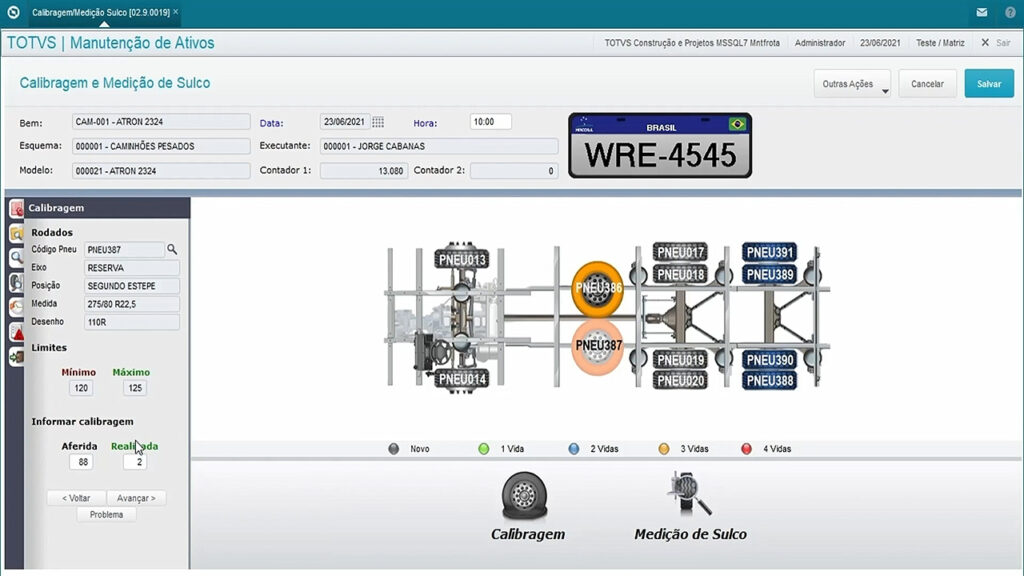Click the folder search sidebar icon
The image size is (1024, 576).
click(x=16, y=233)
